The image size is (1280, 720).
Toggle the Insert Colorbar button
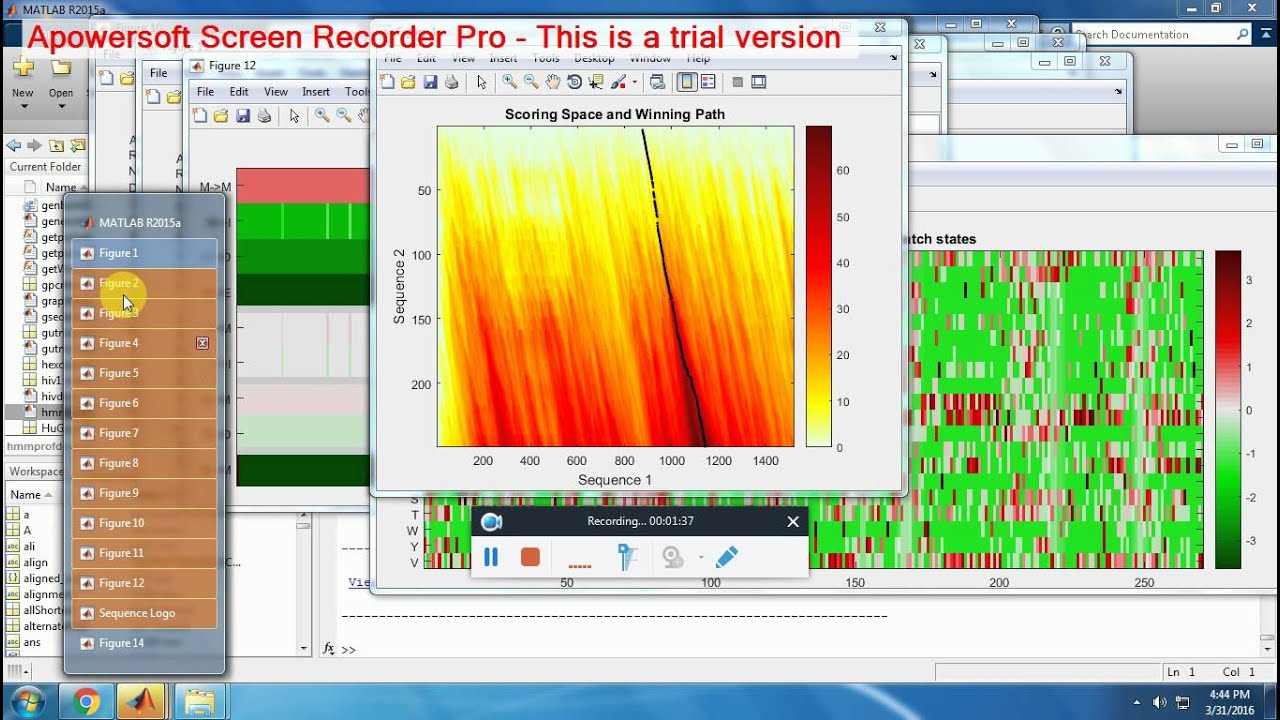[x=687, y=82]
